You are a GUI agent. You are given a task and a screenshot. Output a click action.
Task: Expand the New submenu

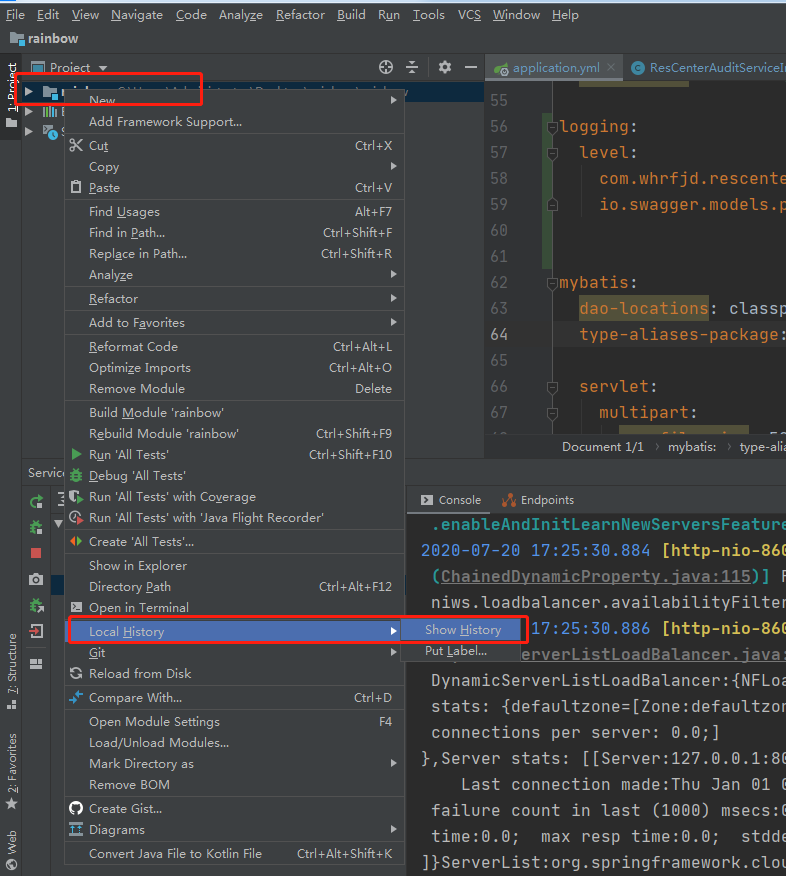(x=234, y=101)
